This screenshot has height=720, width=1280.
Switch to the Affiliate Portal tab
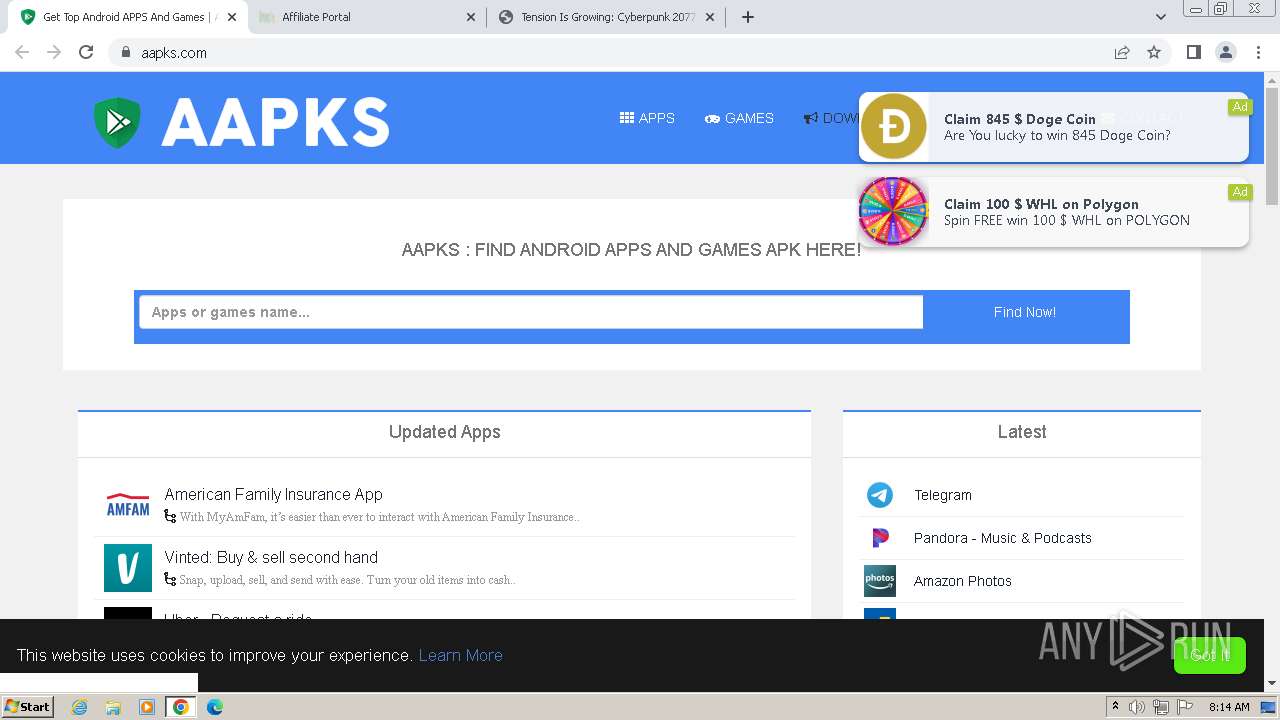click(366, 17)
